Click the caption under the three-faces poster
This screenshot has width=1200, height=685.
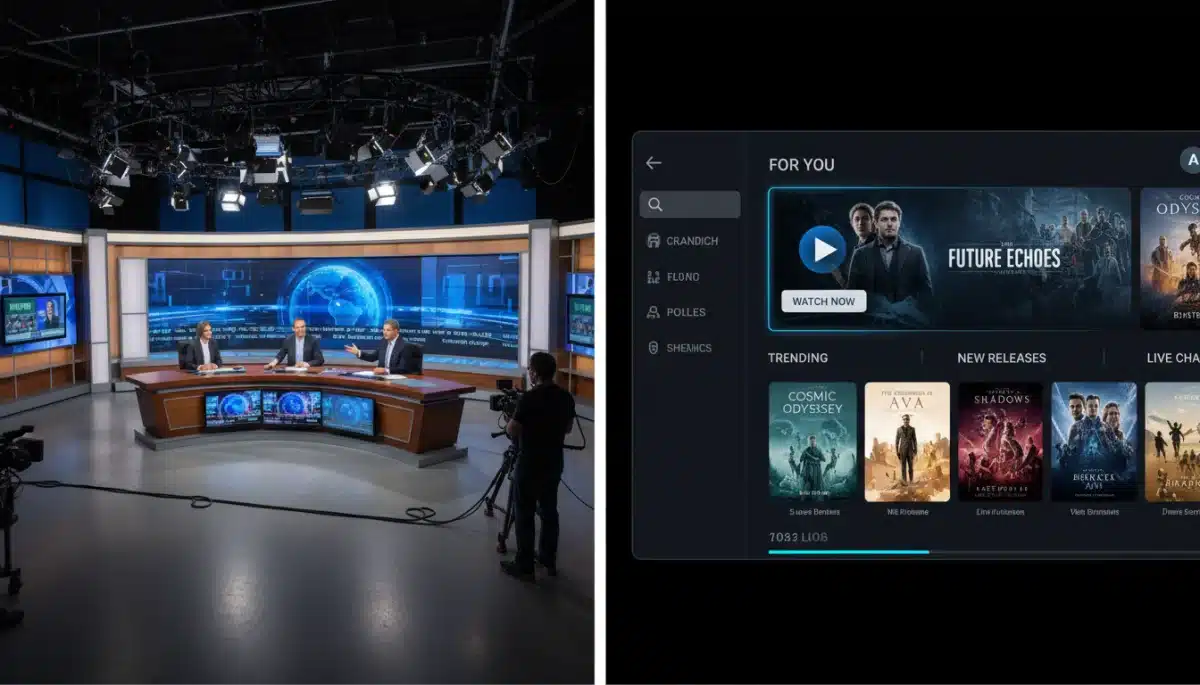coord(1094,512)
